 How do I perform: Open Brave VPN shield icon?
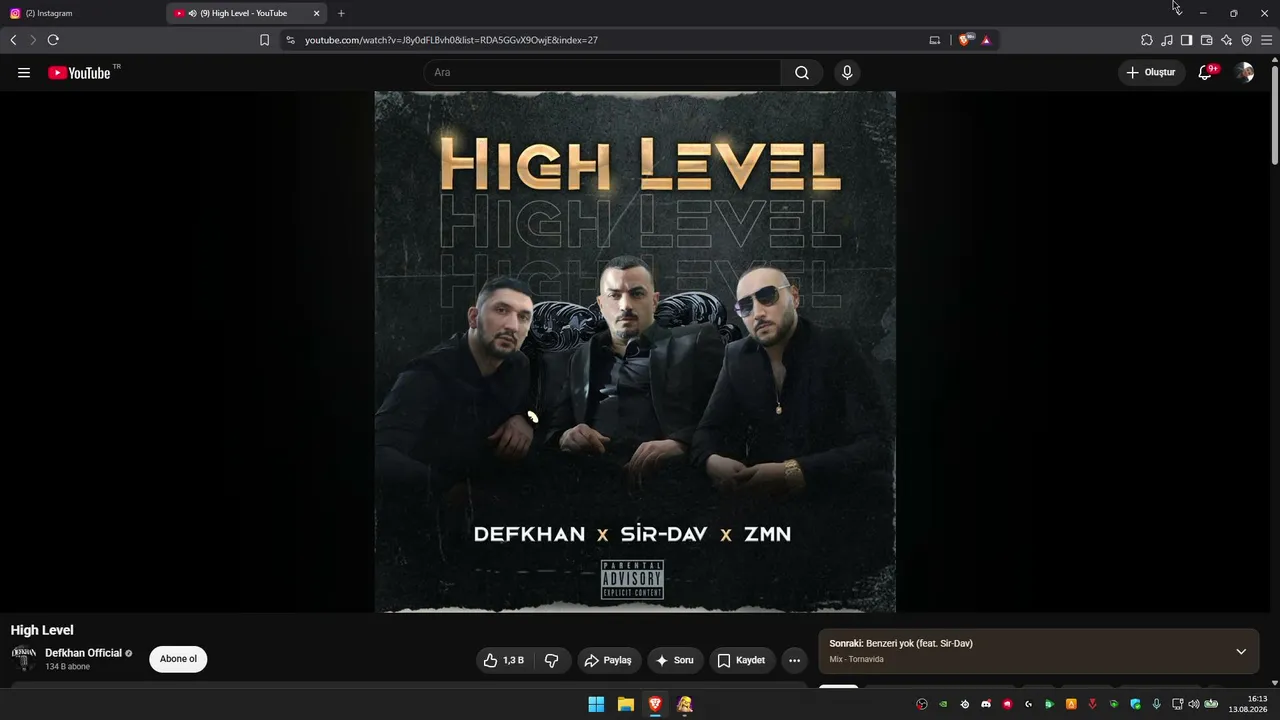tap(1246, 40)
